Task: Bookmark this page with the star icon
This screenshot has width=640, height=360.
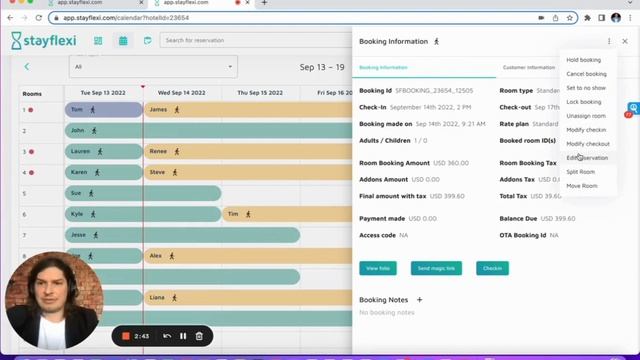Action: tap(569, 18)
